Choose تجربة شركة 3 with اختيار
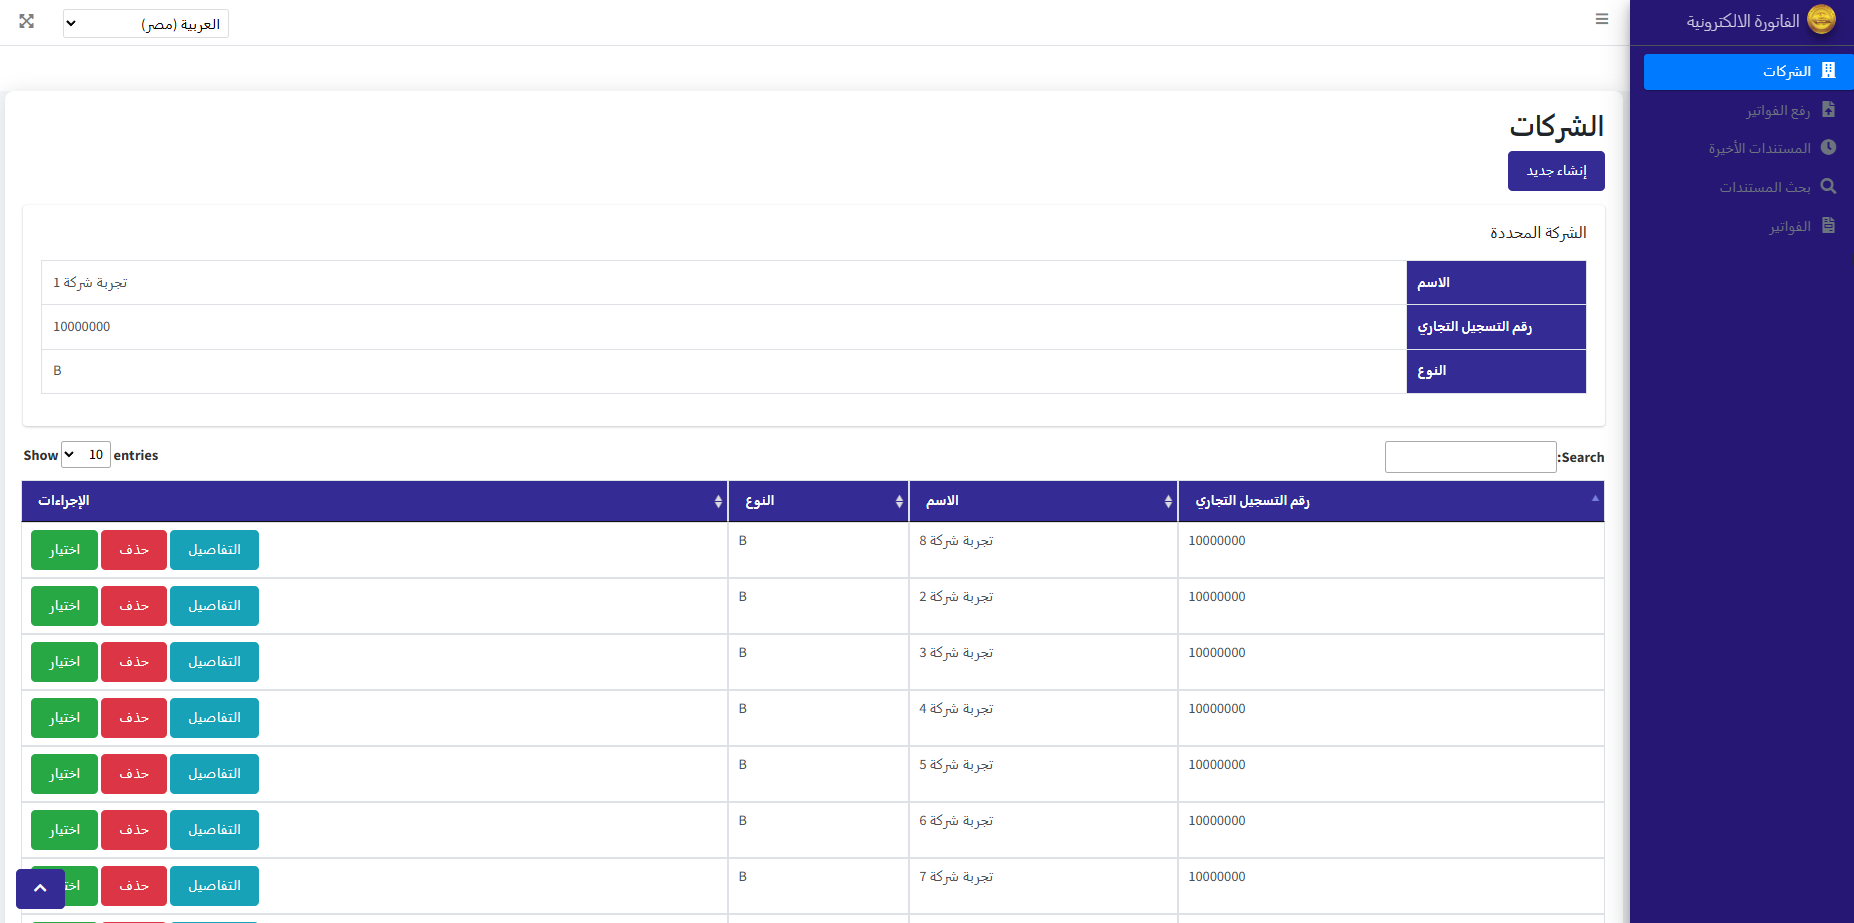Screen dimensions: 1854x923 point(64,662)
